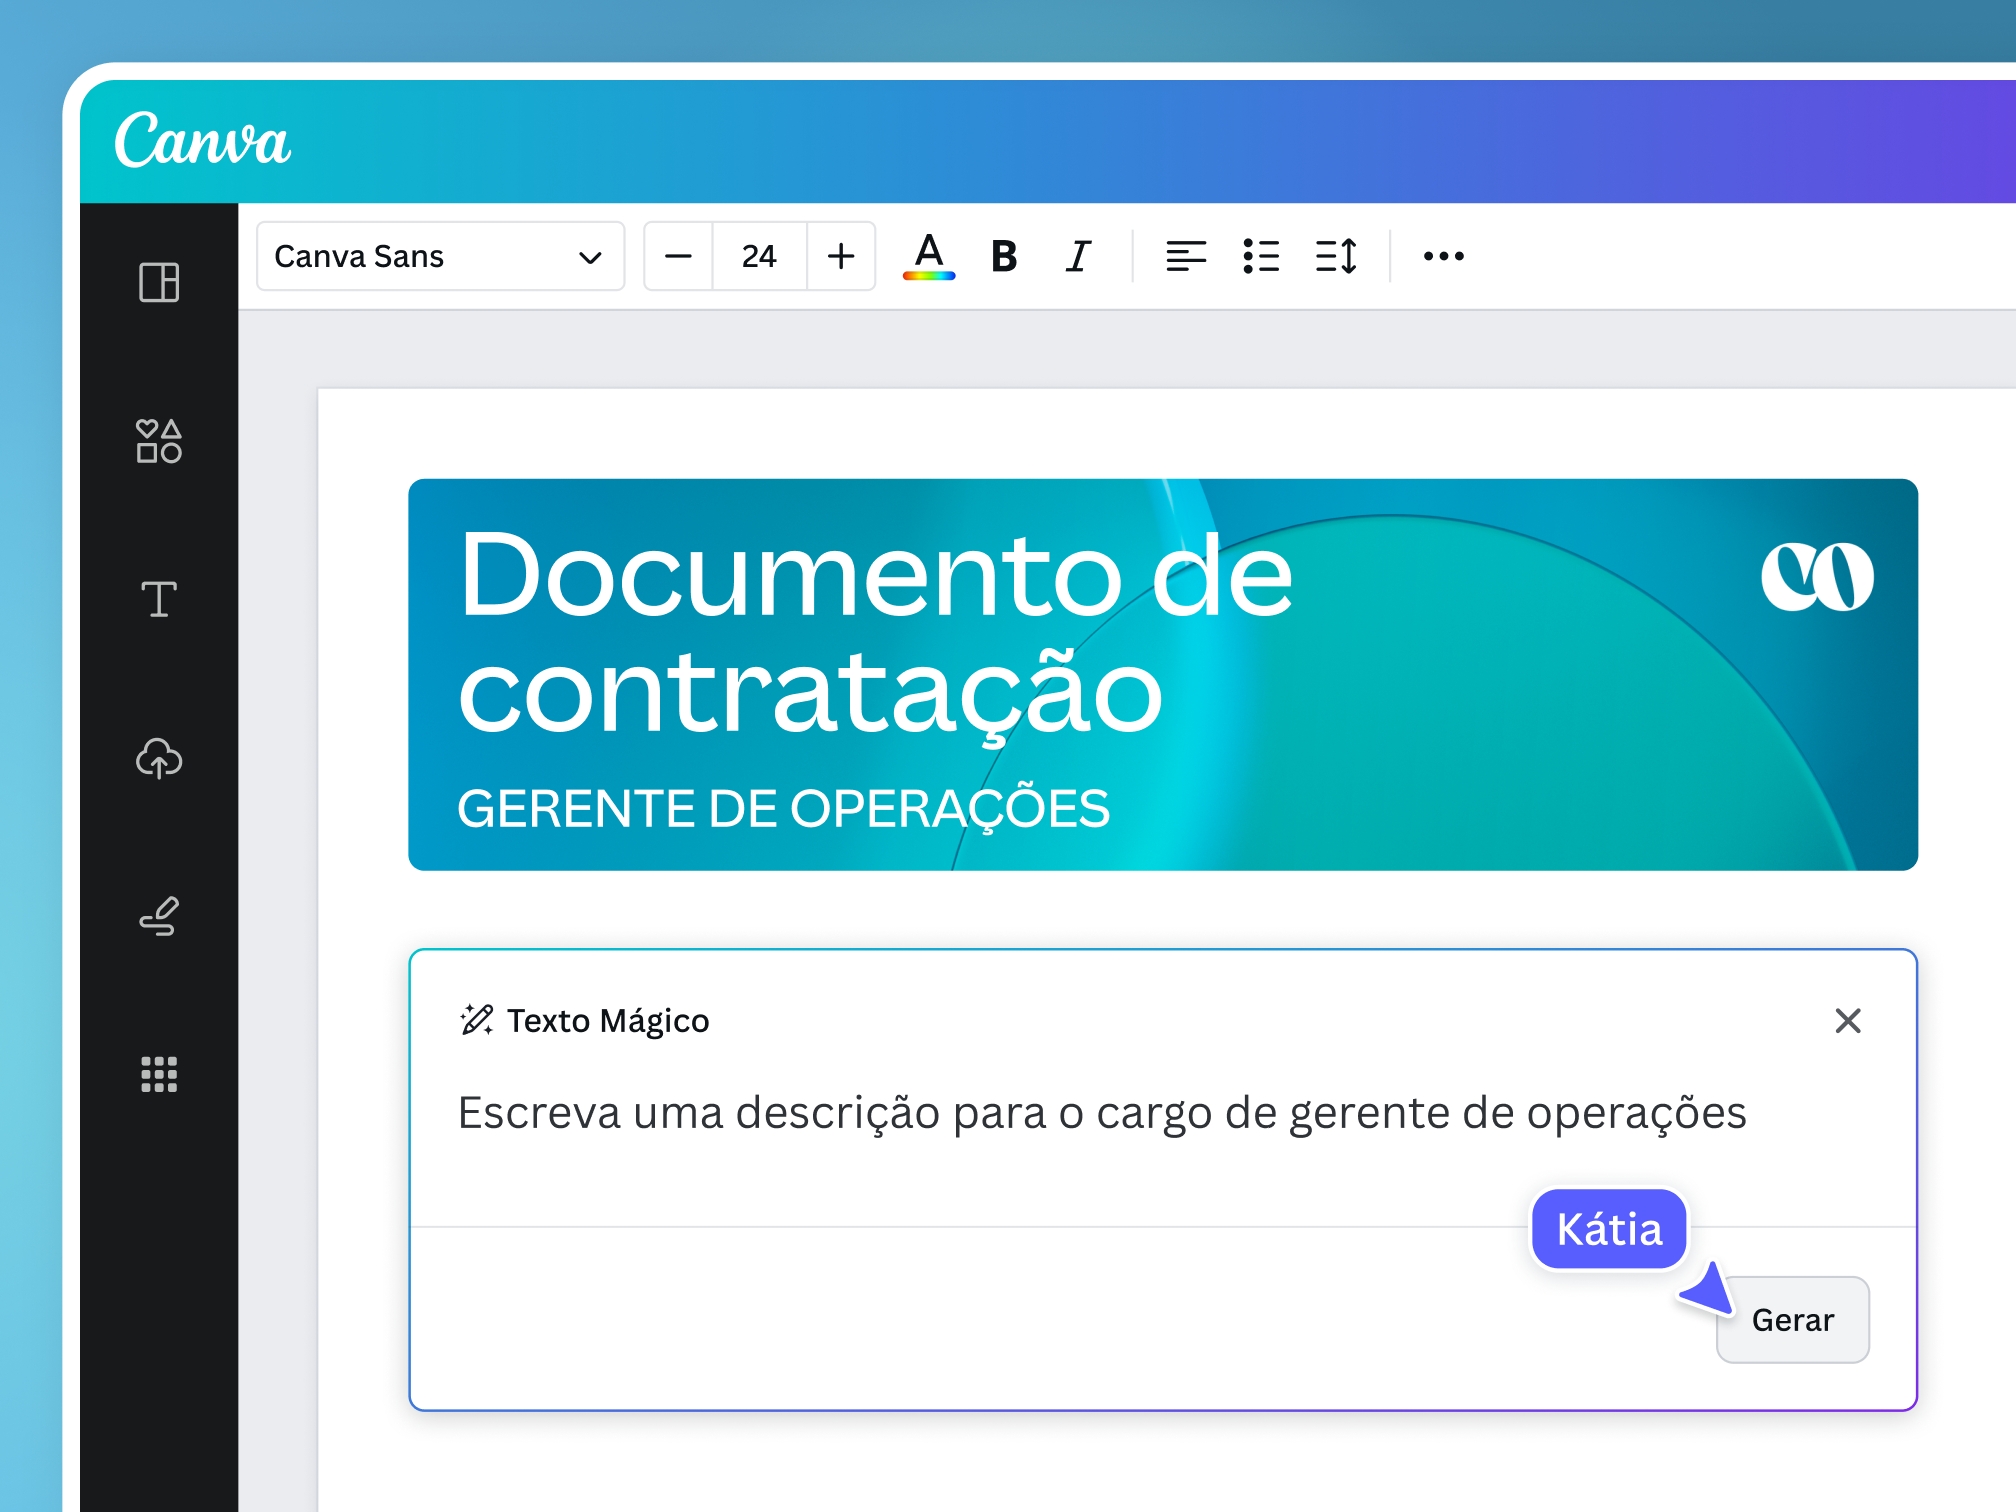Open the Elements shapes panel
2016x1512 pixels.
pos(159,441)
